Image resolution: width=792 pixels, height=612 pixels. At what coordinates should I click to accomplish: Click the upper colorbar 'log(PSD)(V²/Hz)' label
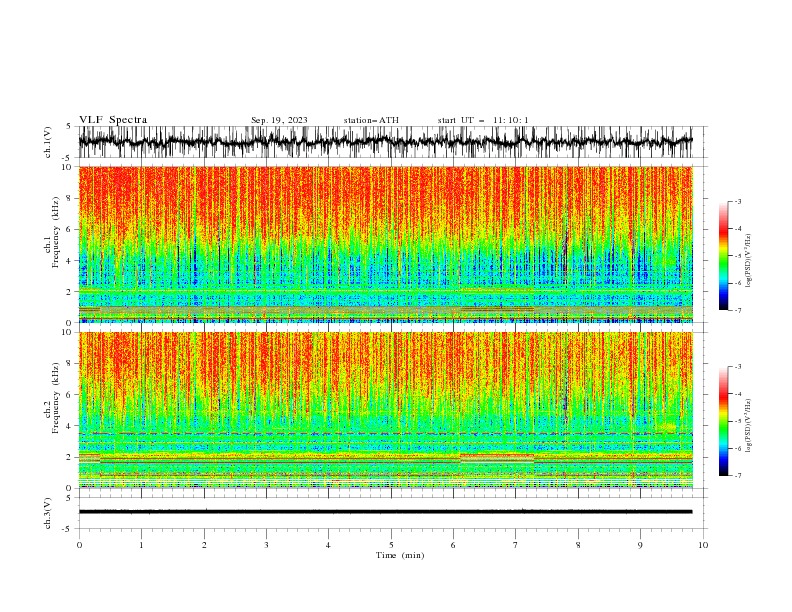point(748,261)
